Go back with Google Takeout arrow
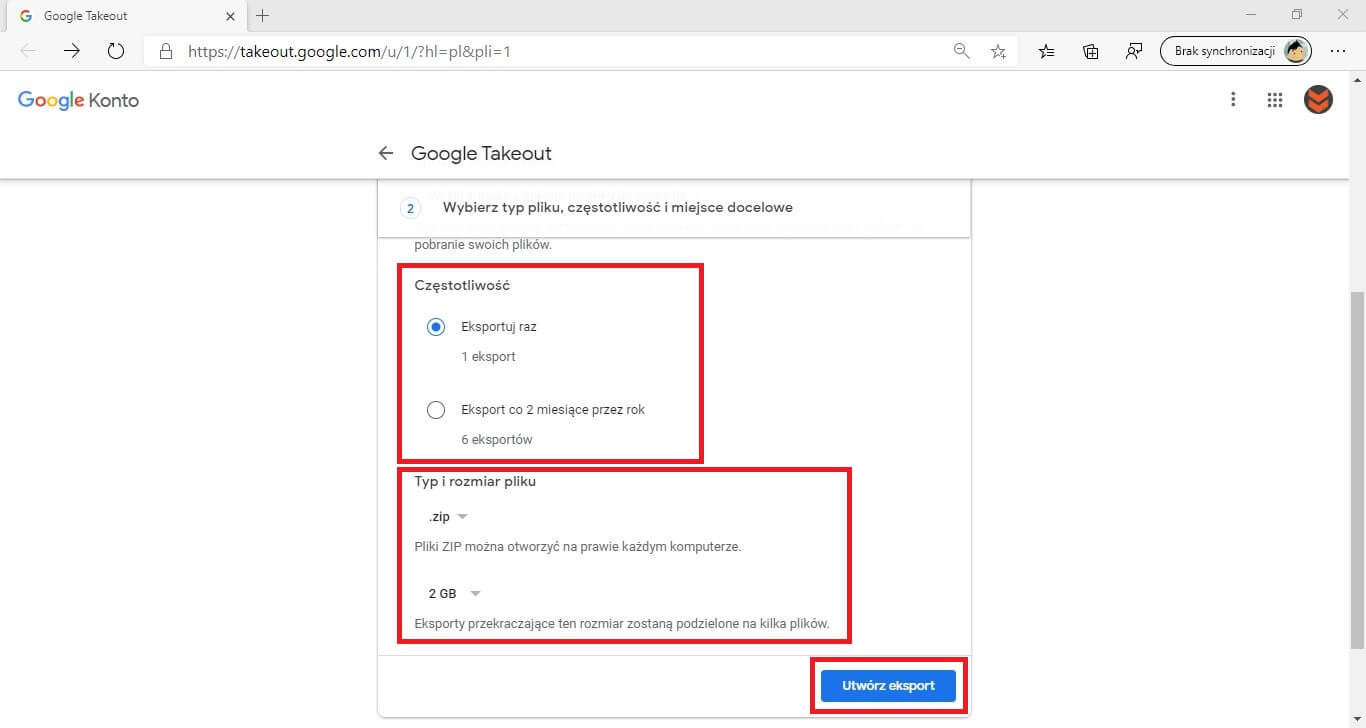The width and height of the screenshot is (1366, 728). click(x=386, y=153)
